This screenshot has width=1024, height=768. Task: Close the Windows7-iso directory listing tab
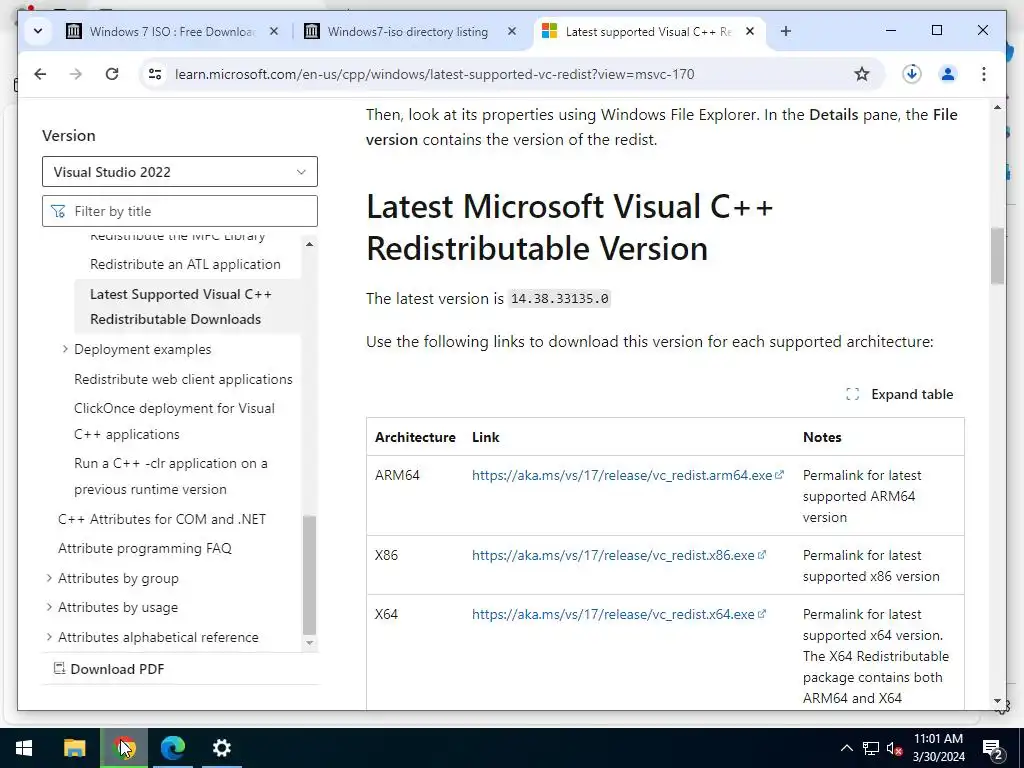coord(512,31)
